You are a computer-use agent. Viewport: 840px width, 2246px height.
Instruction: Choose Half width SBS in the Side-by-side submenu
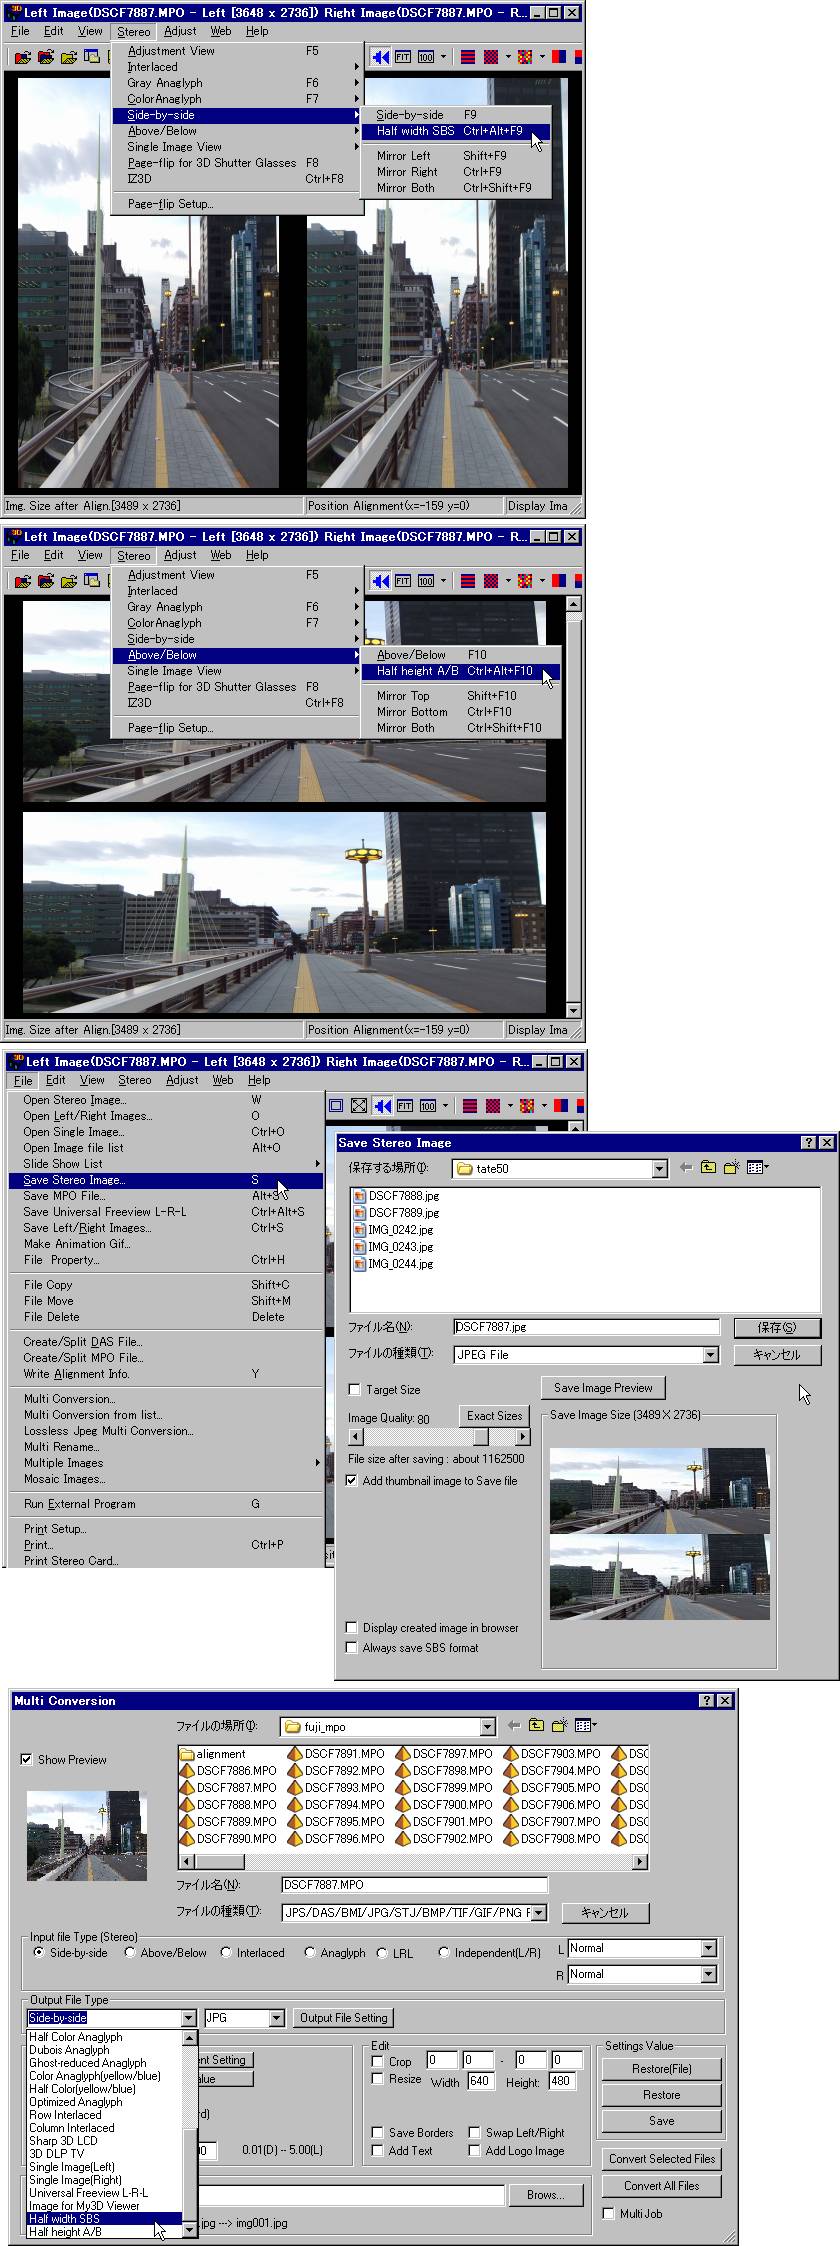coord(455,131)
